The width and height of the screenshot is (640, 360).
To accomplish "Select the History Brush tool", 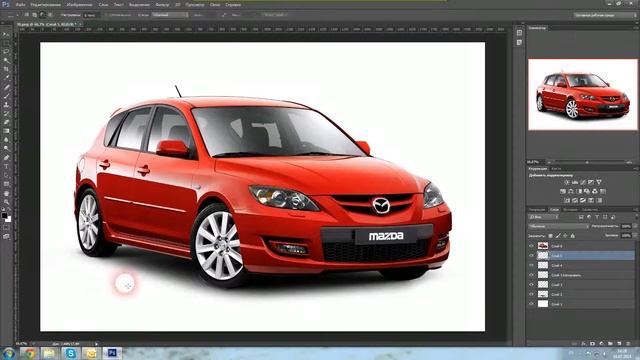I will point(6,113).
